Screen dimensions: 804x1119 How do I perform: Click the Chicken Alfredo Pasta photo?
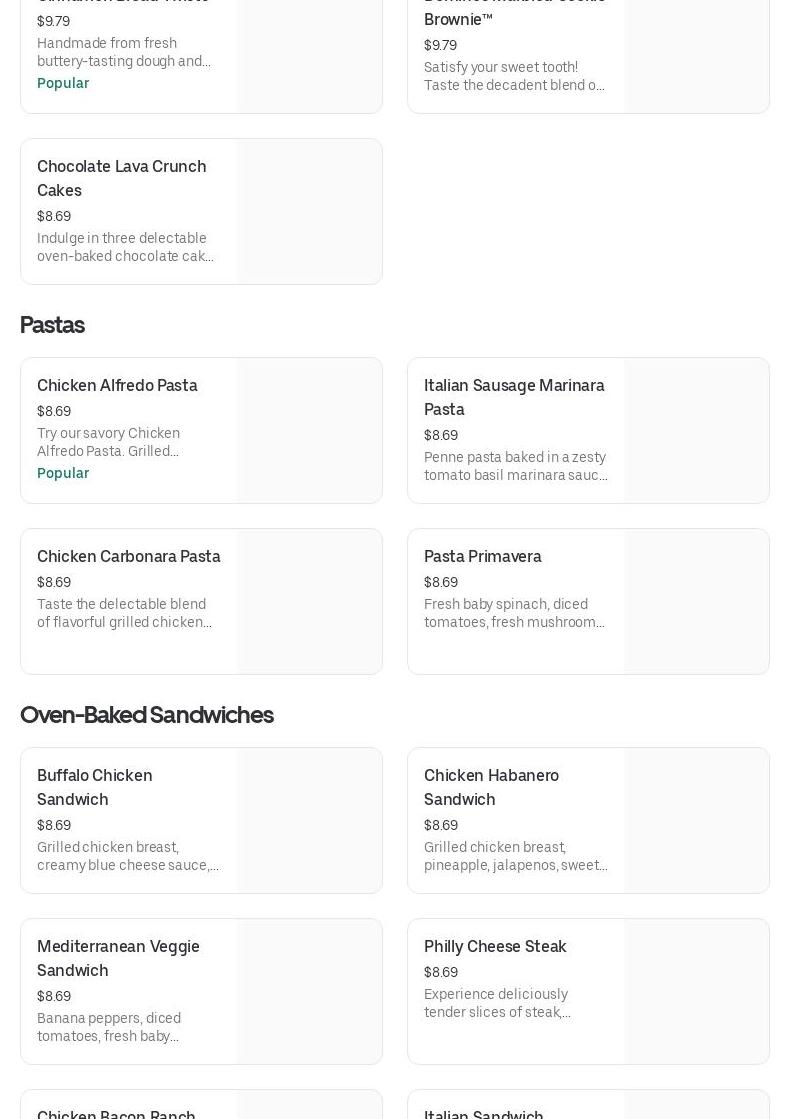tap(309, 431)
